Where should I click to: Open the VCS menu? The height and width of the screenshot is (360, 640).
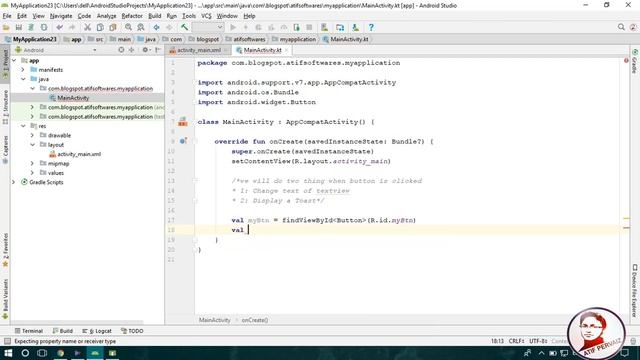[x=206, y=16]
